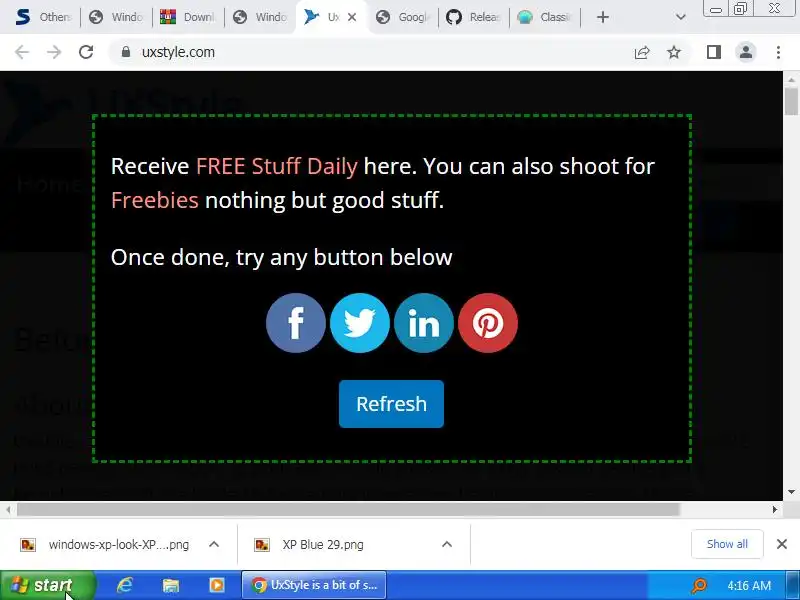Close the active UxStyle tab

[x=352, y=17]
